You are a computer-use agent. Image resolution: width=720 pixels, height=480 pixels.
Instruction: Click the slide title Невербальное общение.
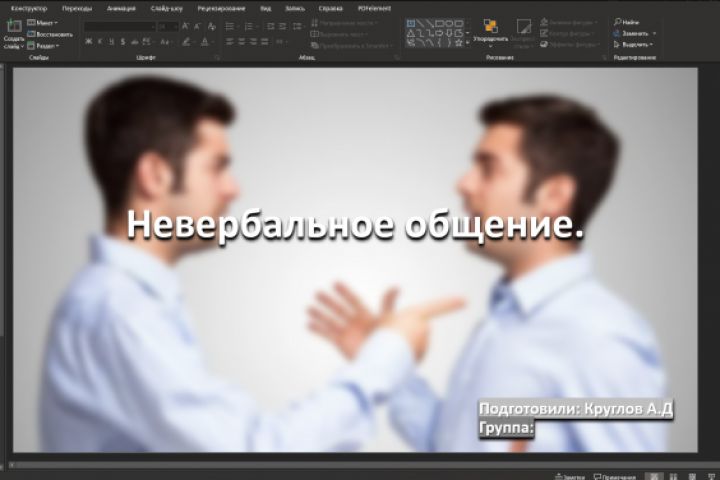click(x=355, y=225)
